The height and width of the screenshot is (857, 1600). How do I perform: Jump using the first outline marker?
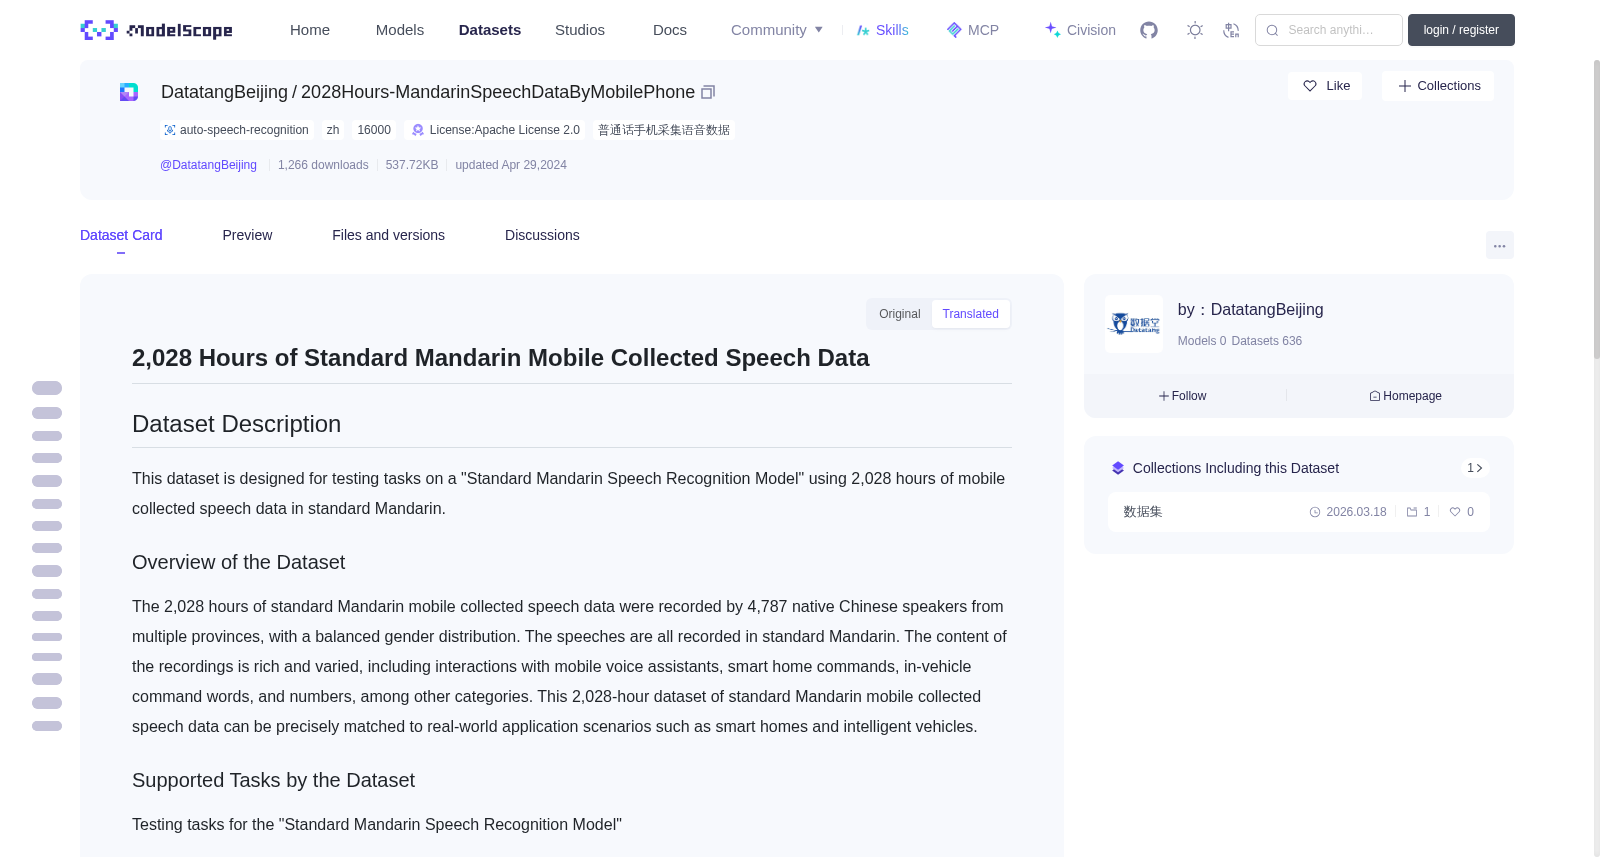click(47, 388)
